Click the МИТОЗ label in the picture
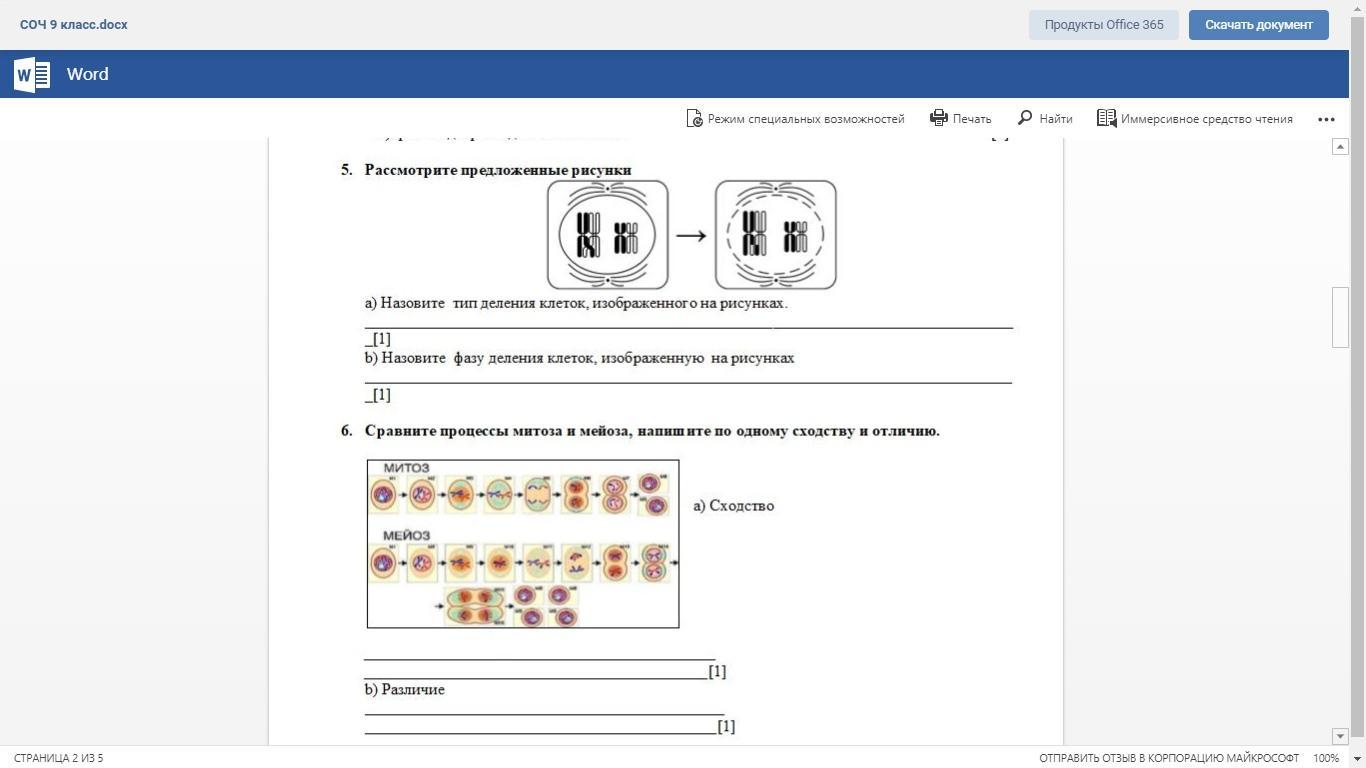Screen dimensions: 1366x768 (406, 468)
